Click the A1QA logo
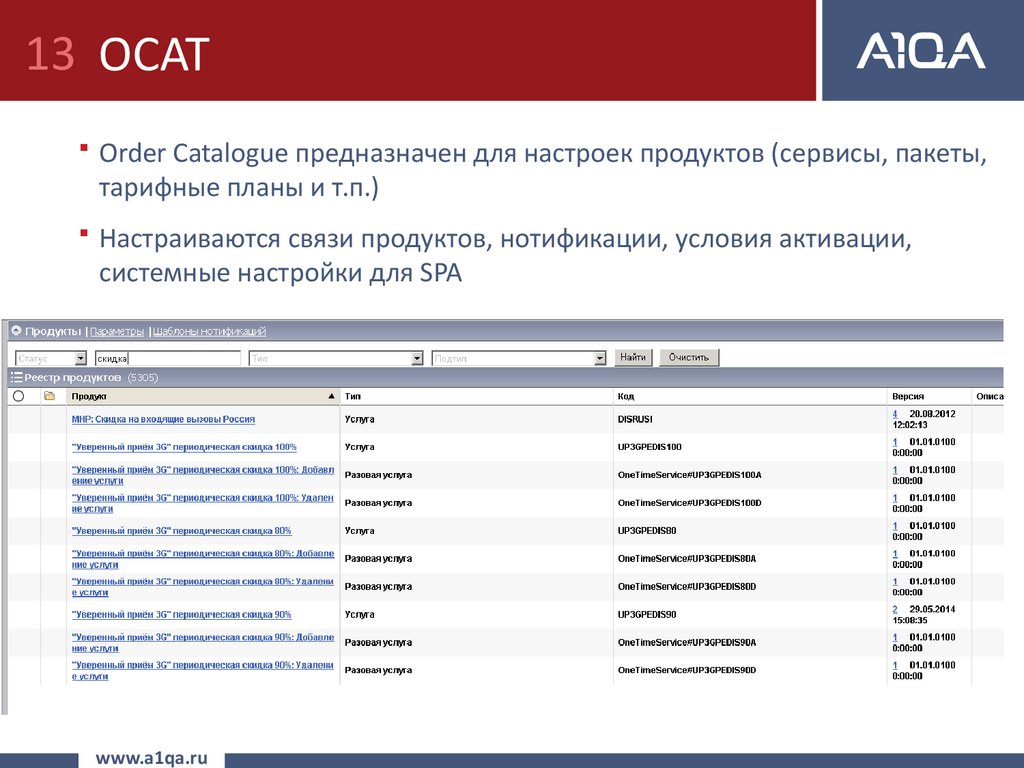 pos(921,51)
